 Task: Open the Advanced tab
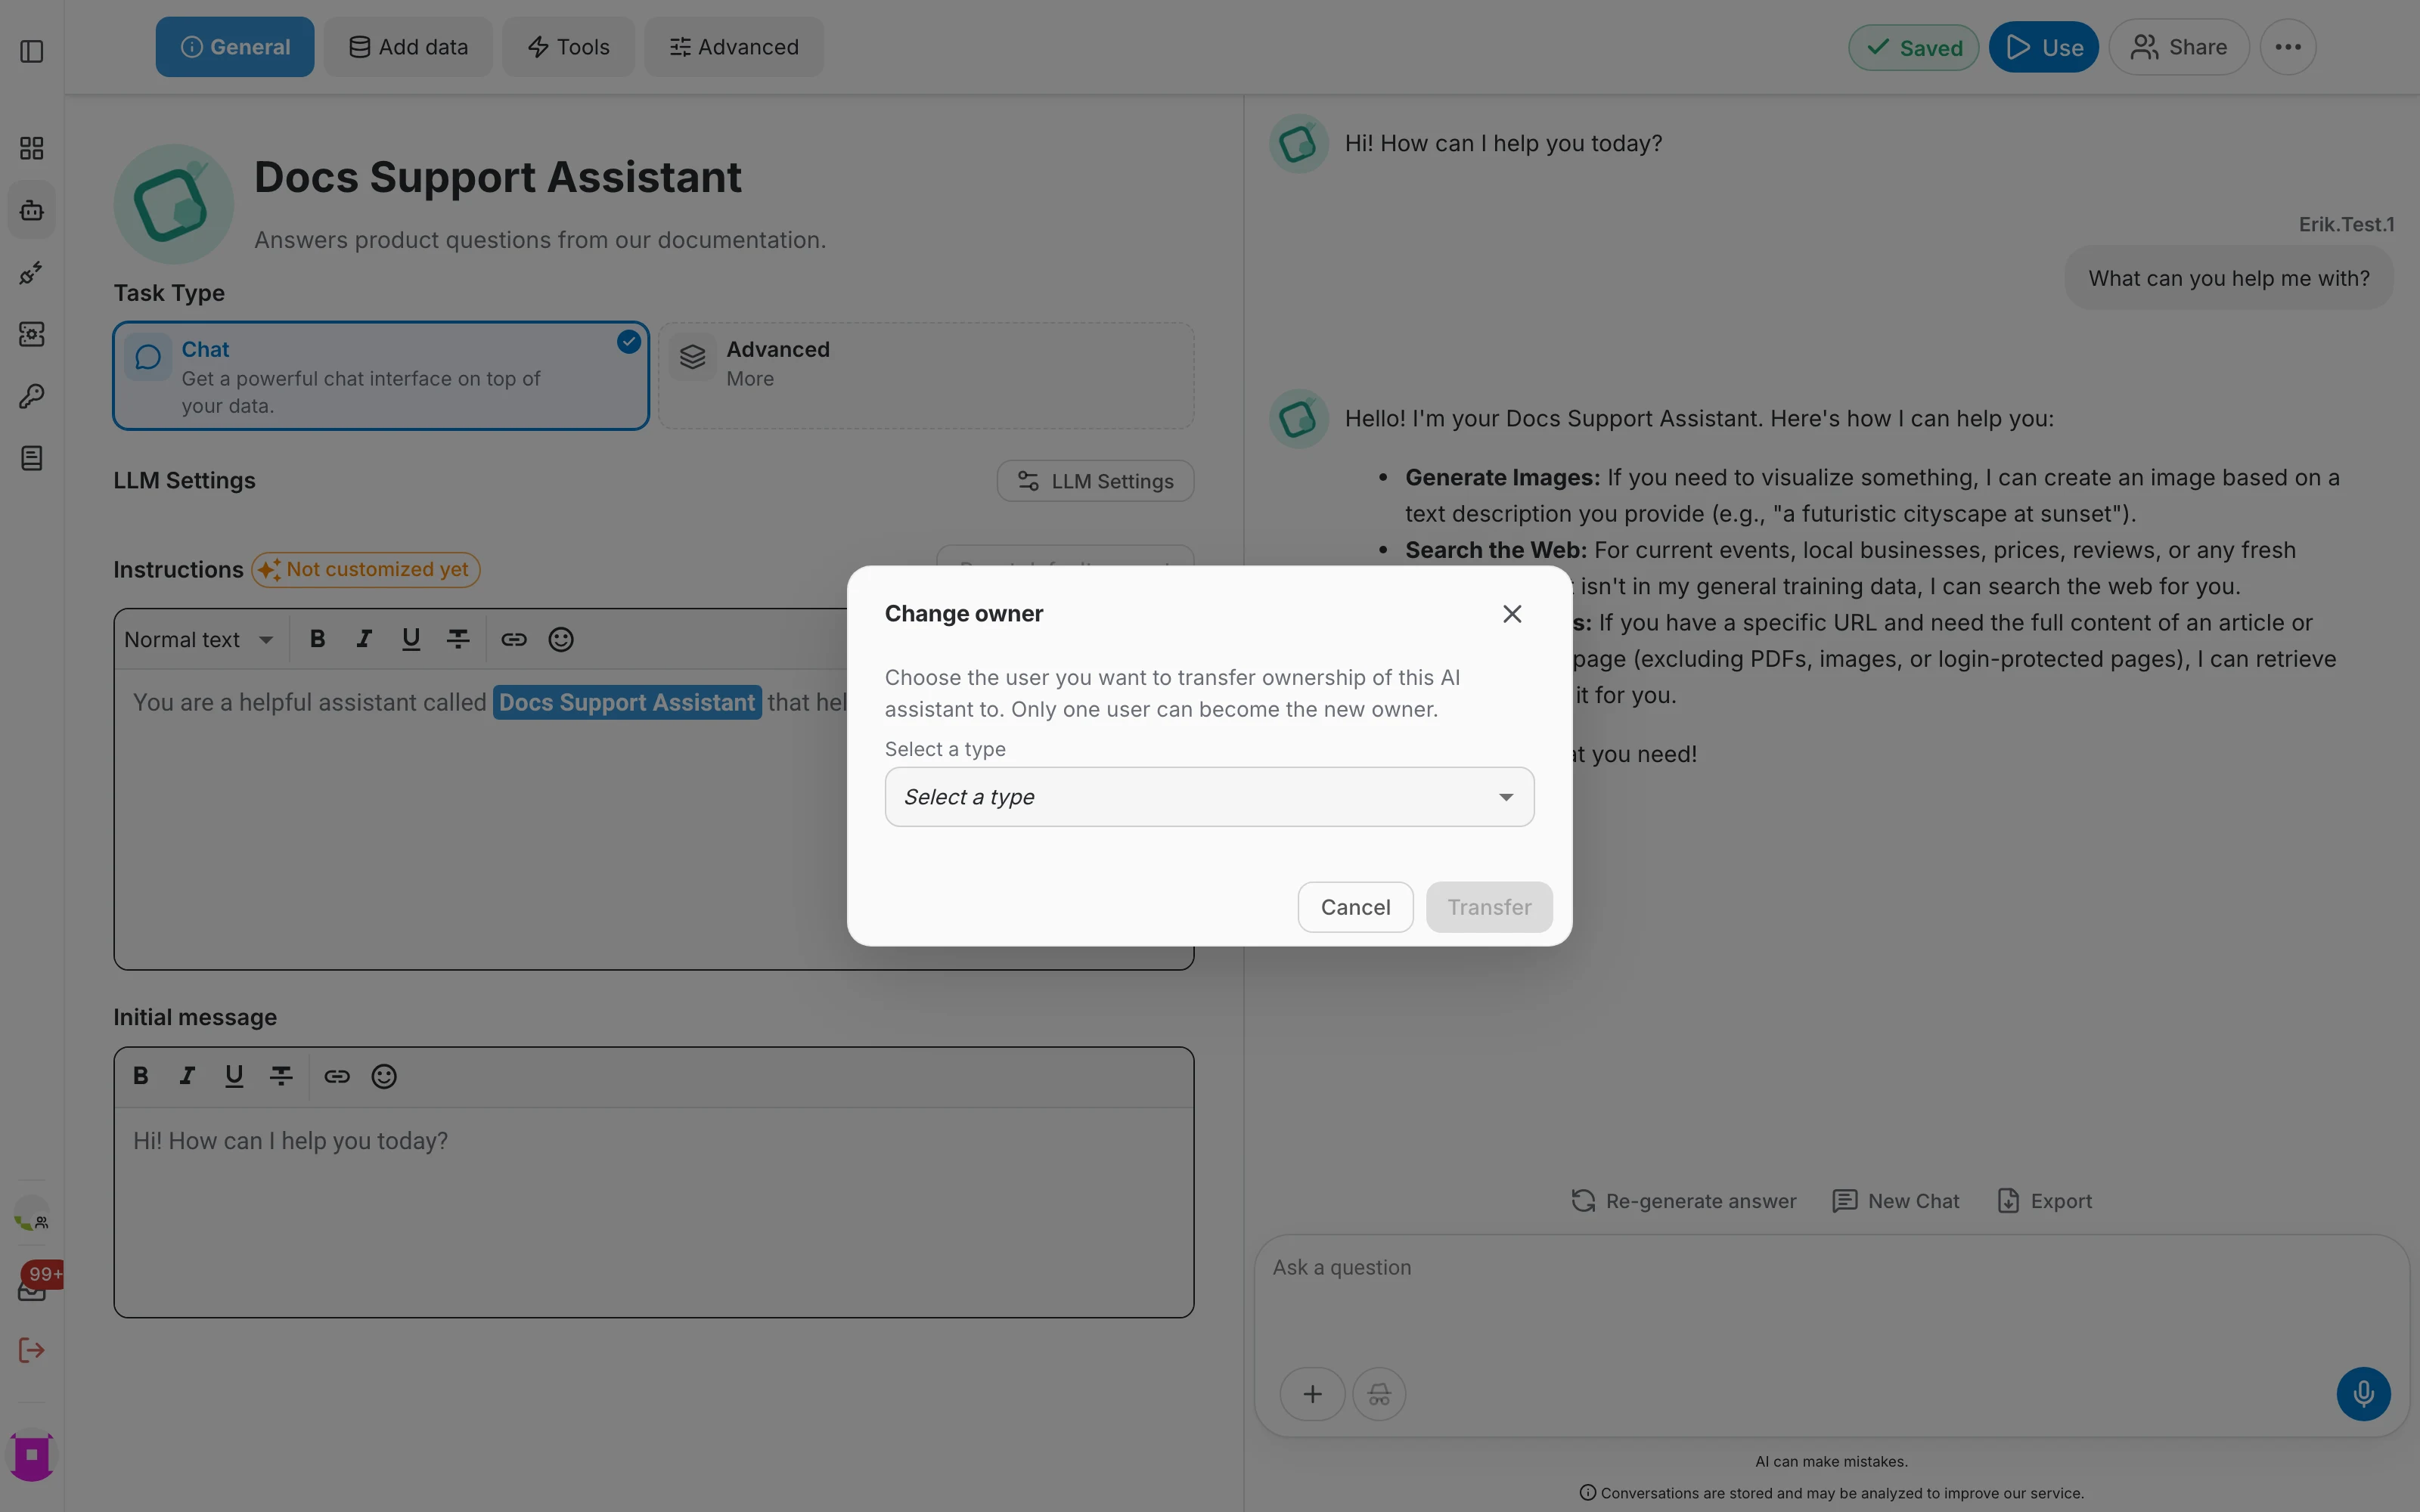click(734, 47)
